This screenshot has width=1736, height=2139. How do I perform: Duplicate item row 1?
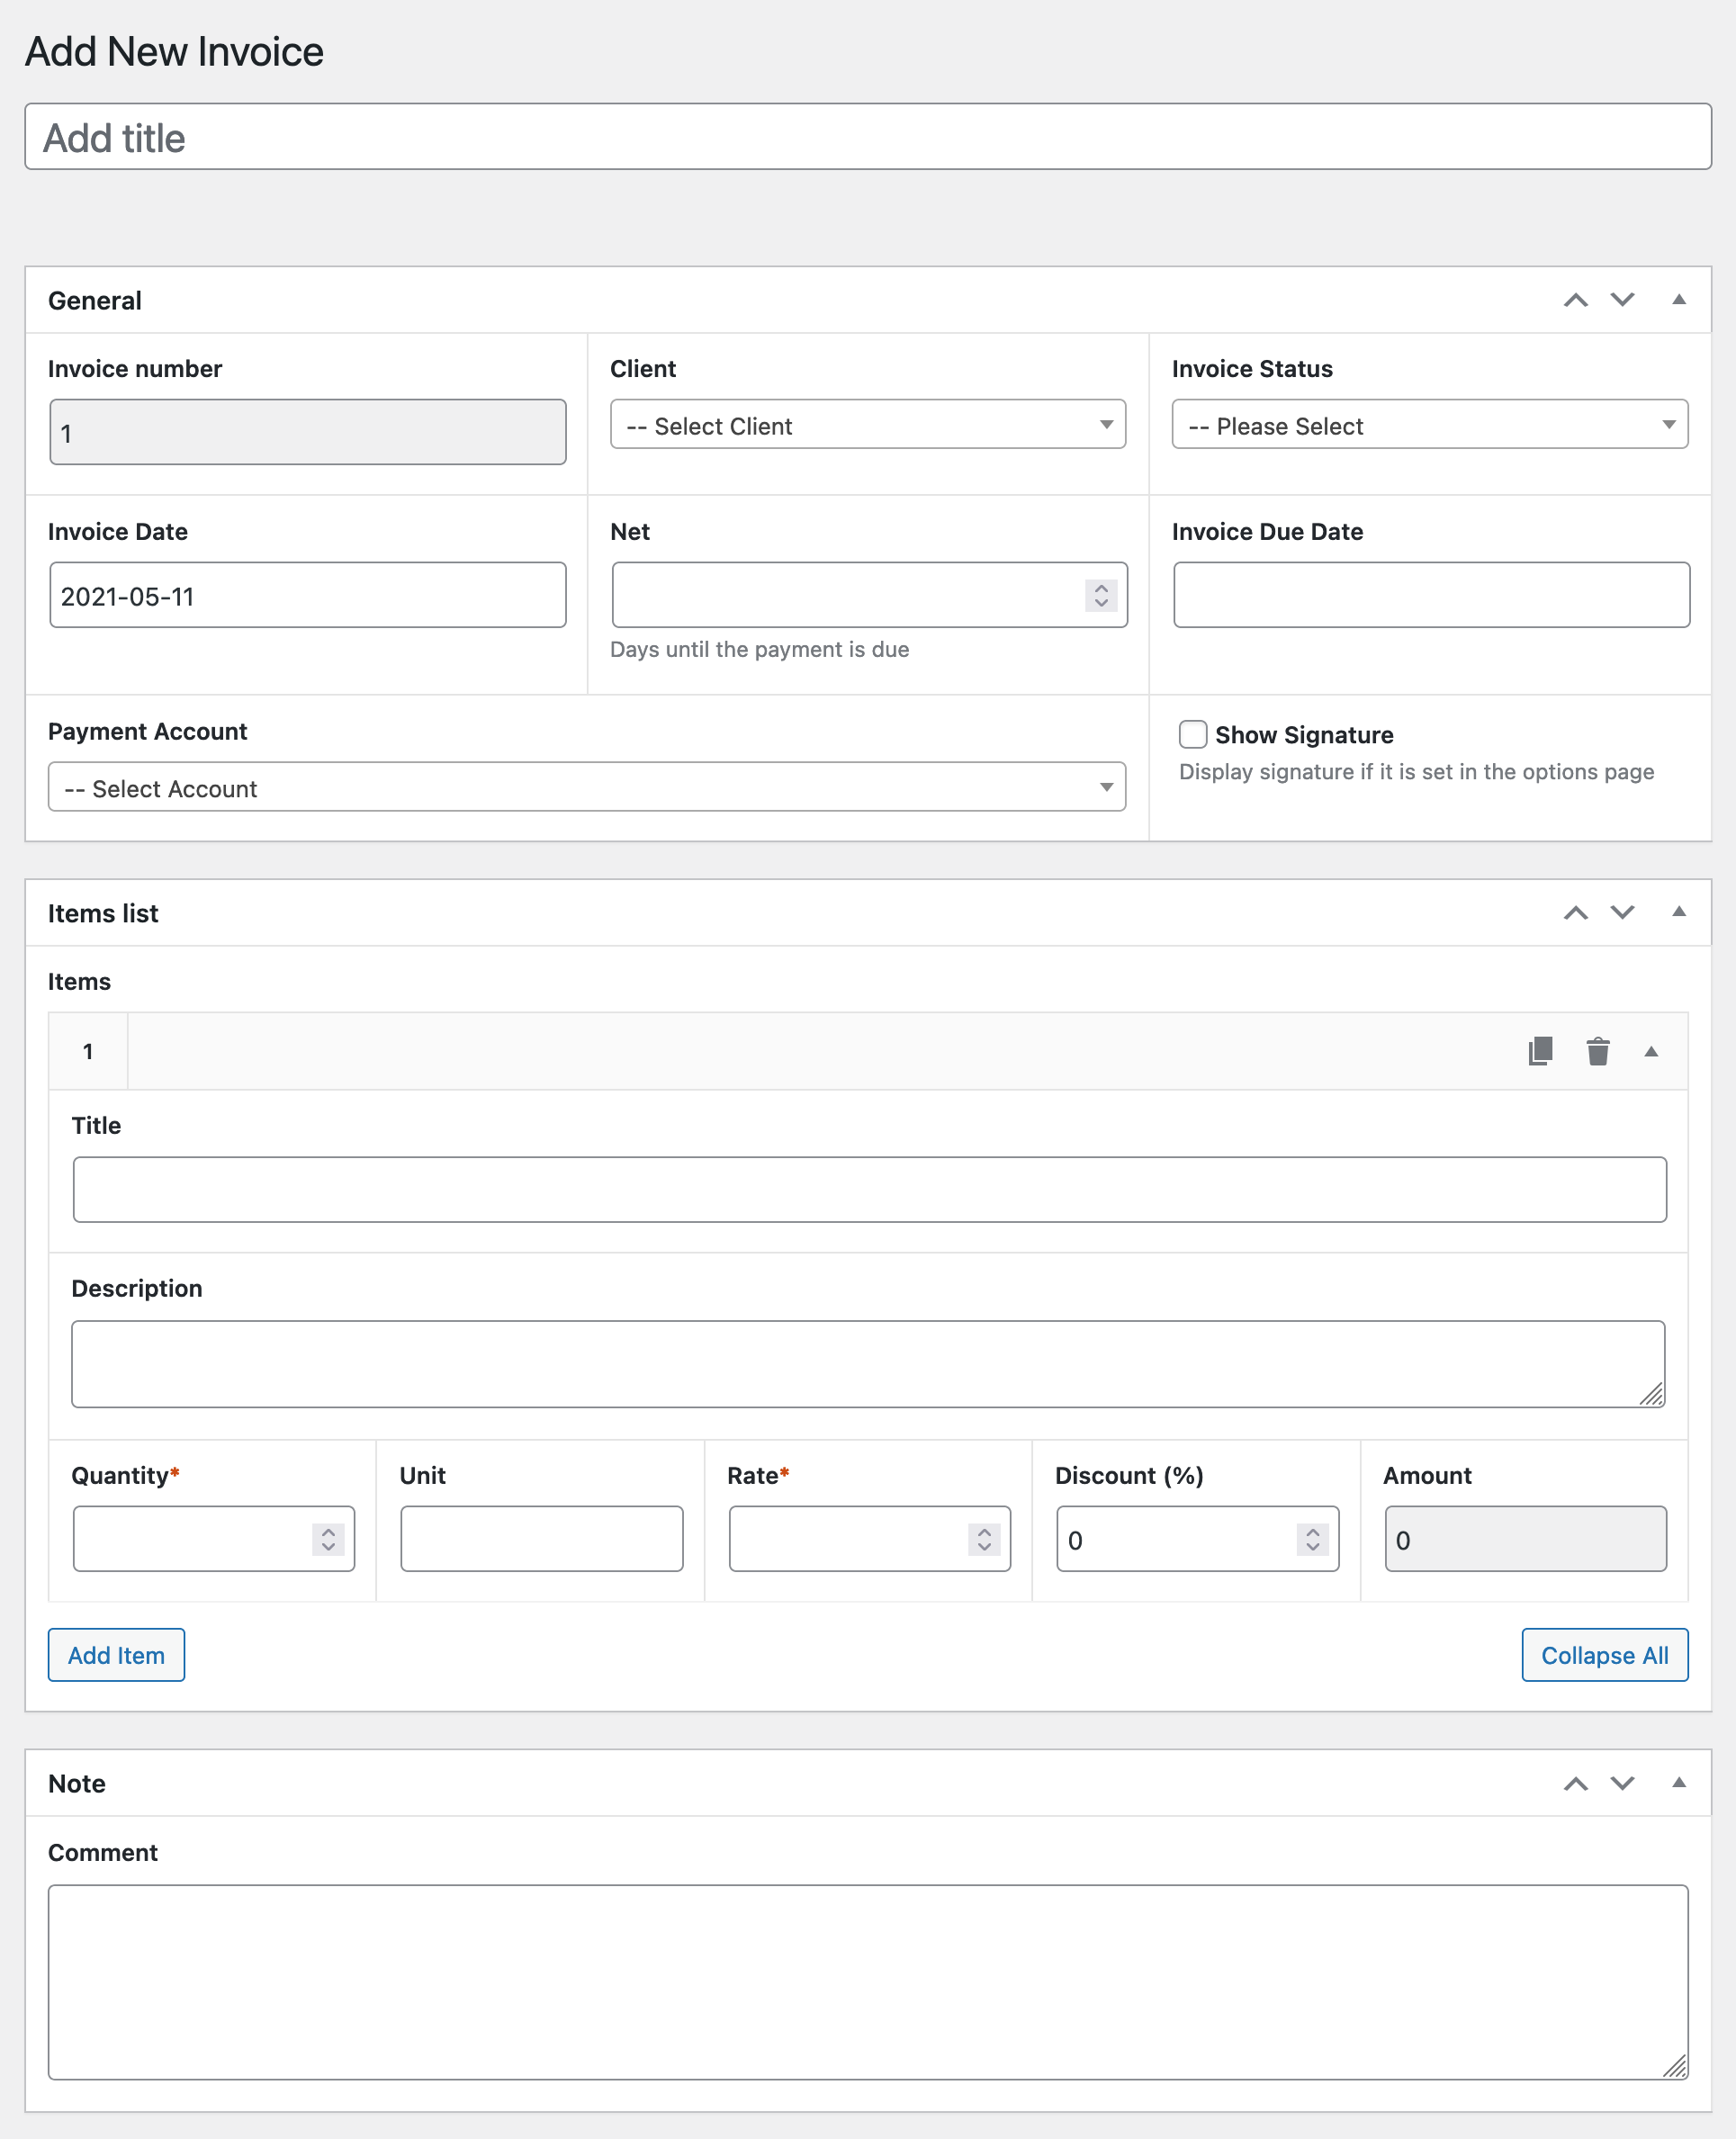[x=1540, y=1051]
